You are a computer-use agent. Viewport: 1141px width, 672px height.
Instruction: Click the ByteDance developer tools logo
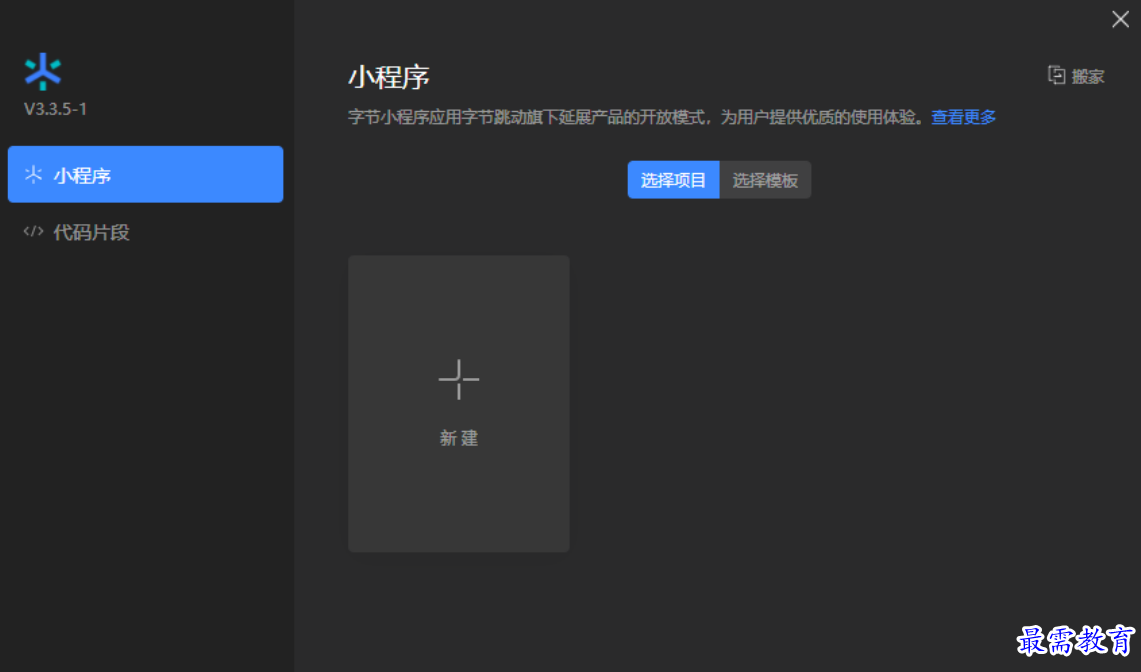pos(43,71)
